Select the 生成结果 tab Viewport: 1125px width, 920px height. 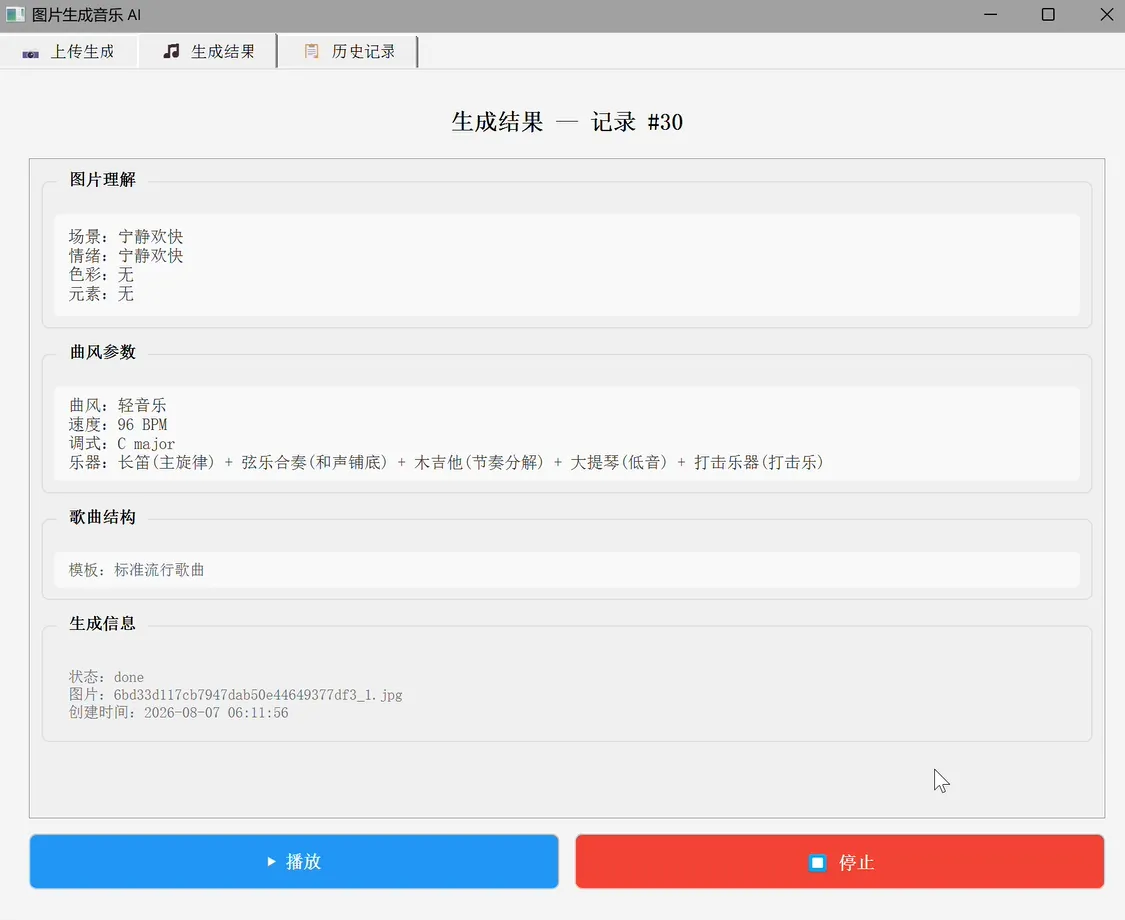pyautogui.click(x=208, y=51)
